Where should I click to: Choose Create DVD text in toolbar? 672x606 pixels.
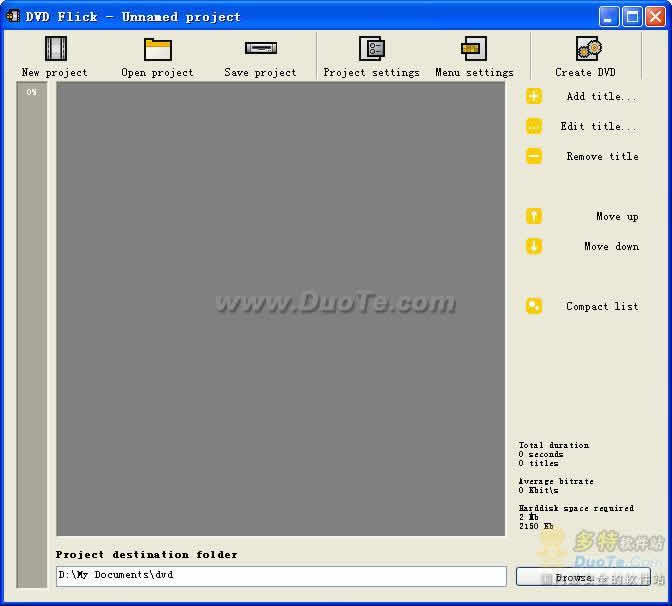click(585, 72)
